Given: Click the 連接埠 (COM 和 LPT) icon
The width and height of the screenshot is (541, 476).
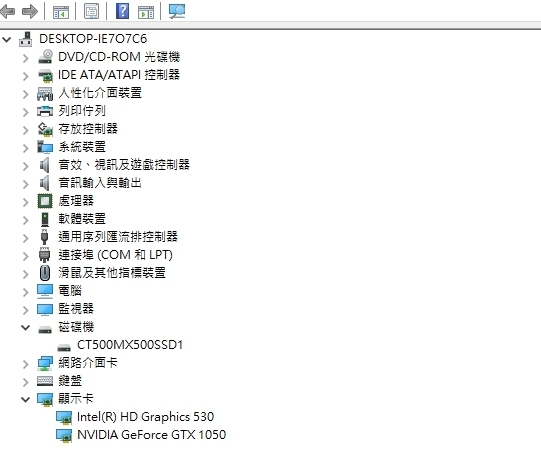Looking at the screenshot, I should tap(45, 255).
